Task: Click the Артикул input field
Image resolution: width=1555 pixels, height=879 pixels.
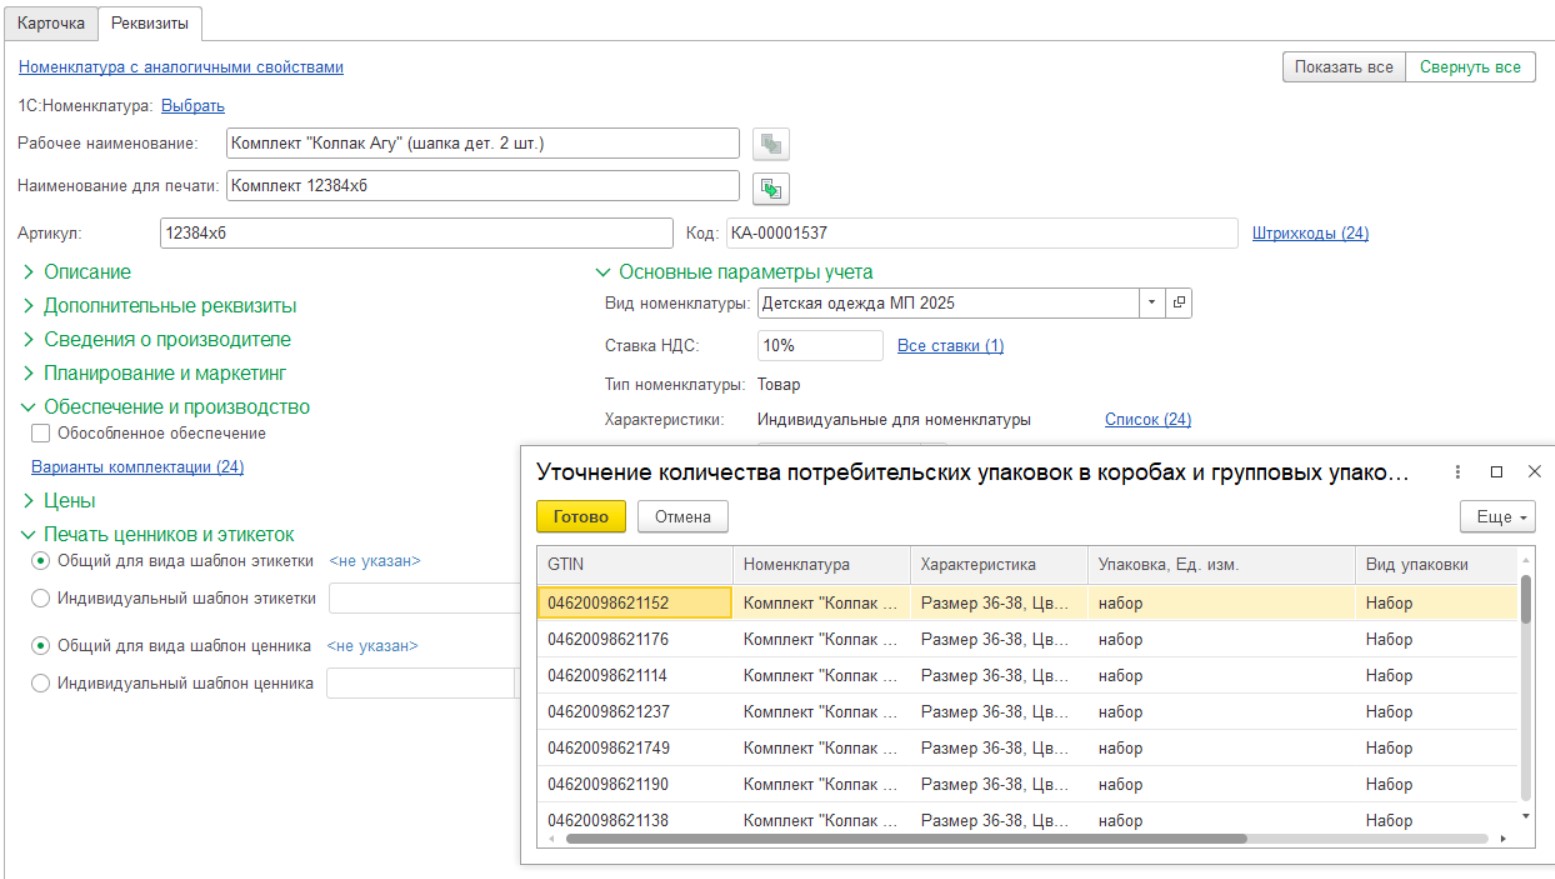Action: [415, 233]
